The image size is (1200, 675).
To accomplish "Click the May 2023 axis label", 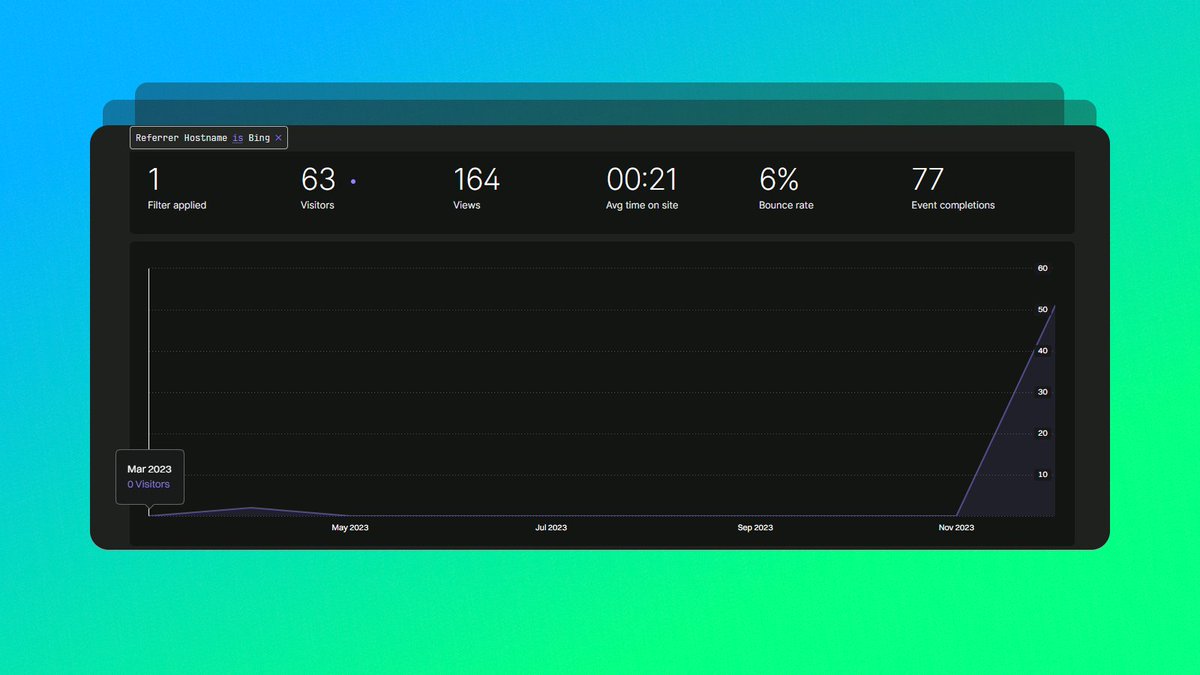I will 350,528.
